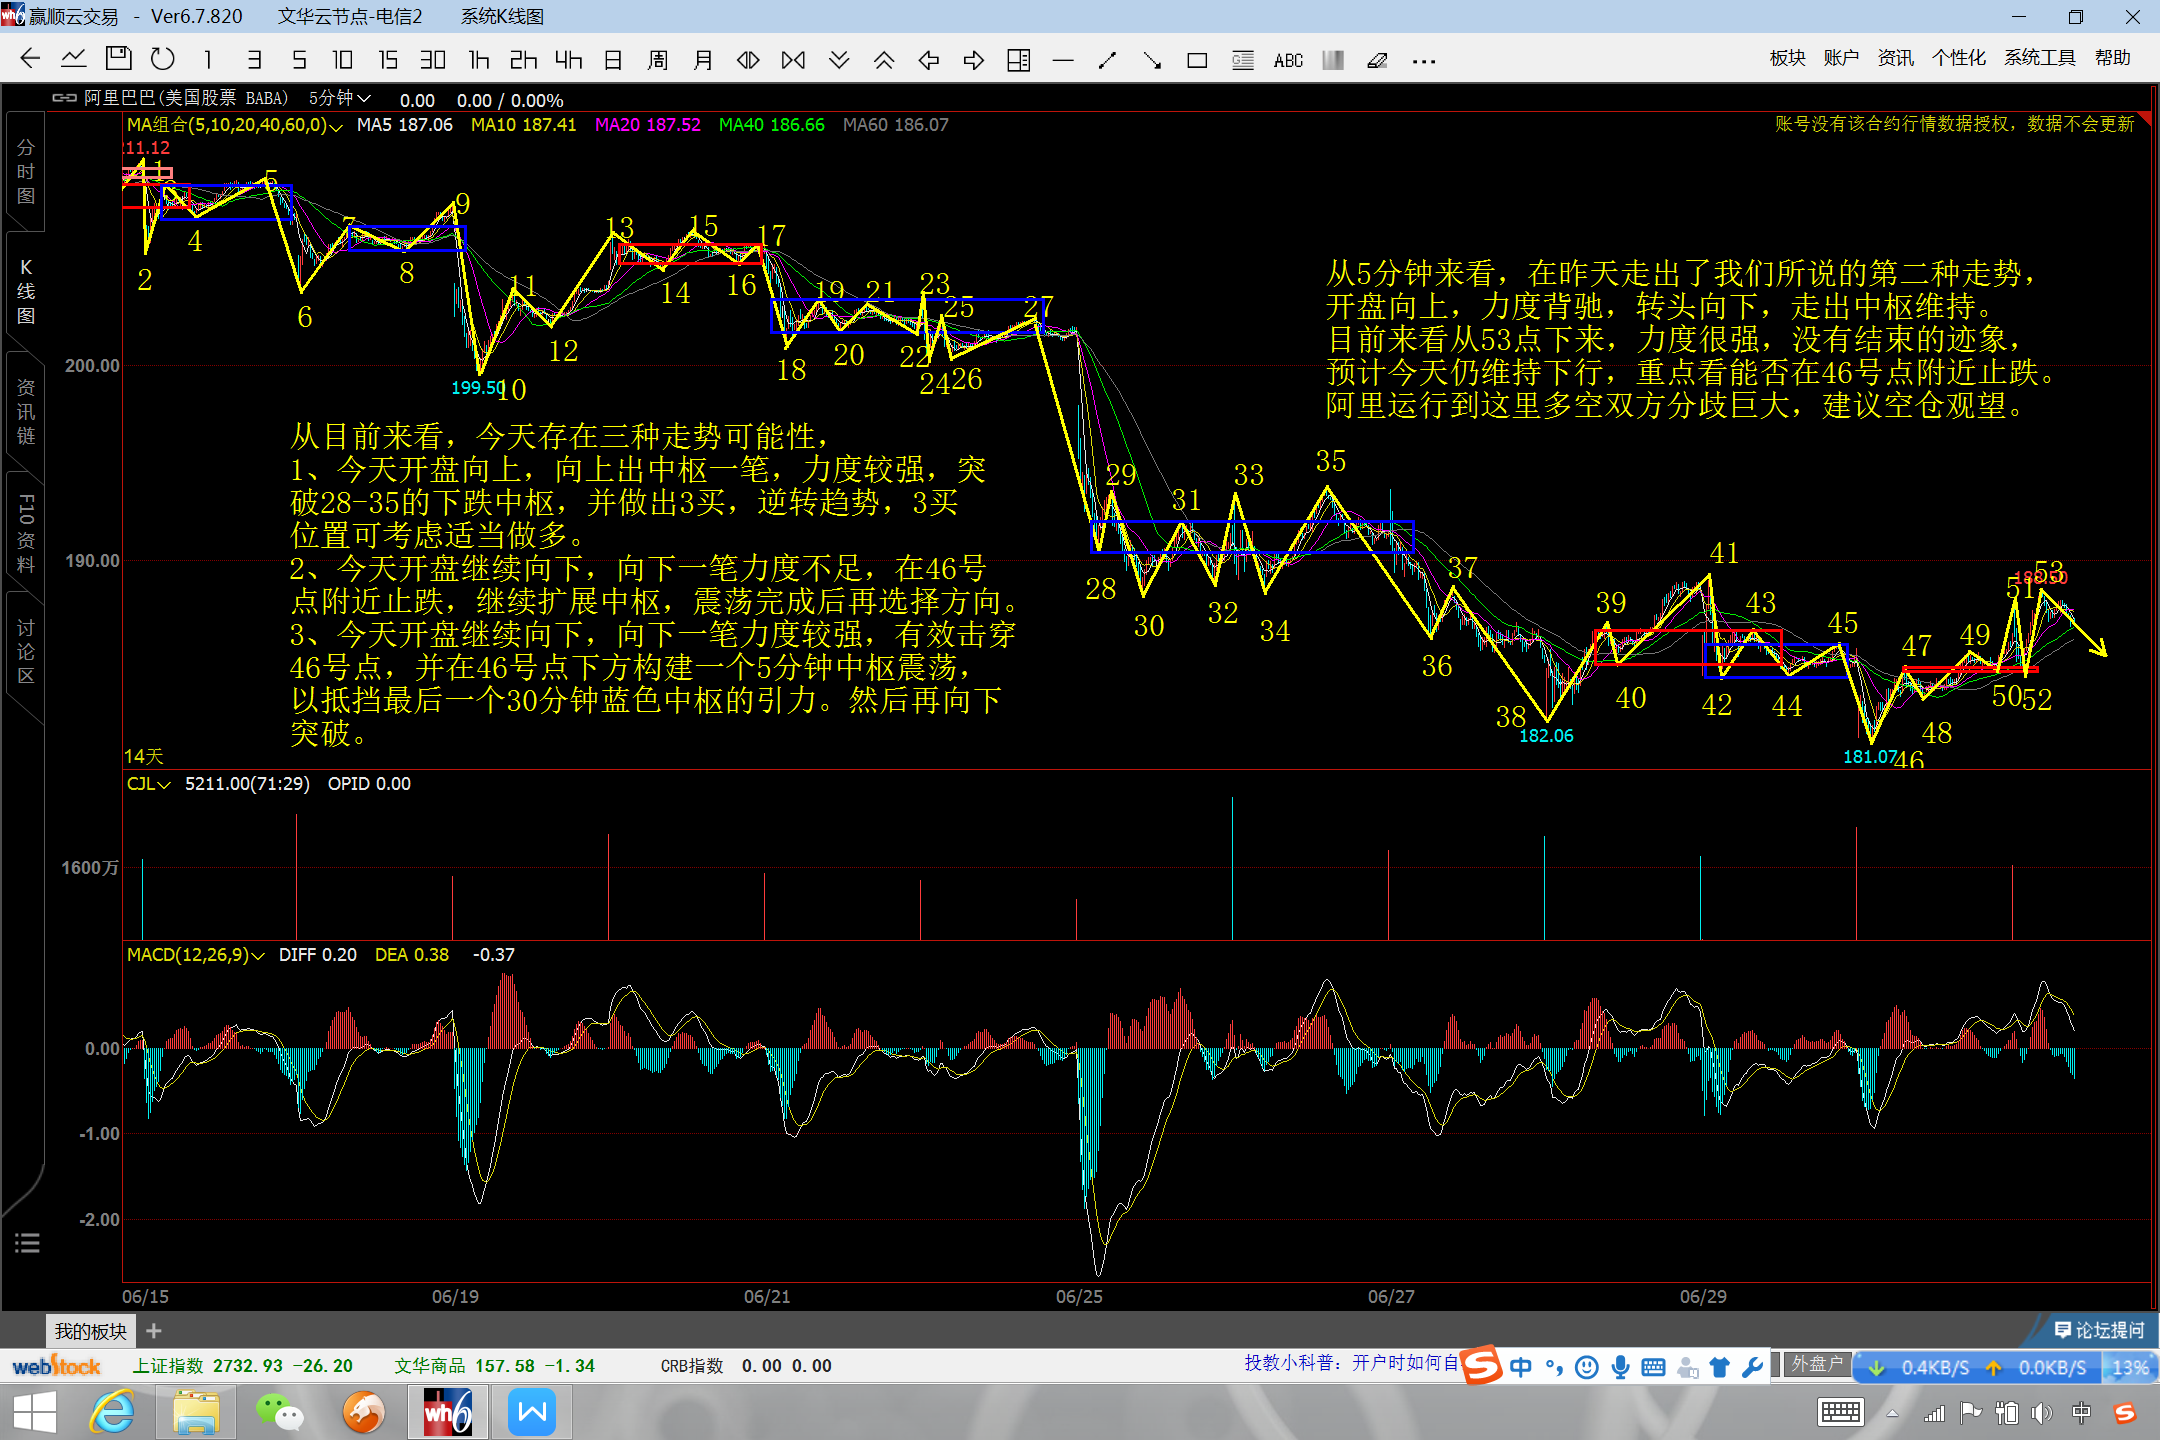Click the split window layout icon
The width and height of the screenshot is (2160, 1440).
coord(1018,61)
